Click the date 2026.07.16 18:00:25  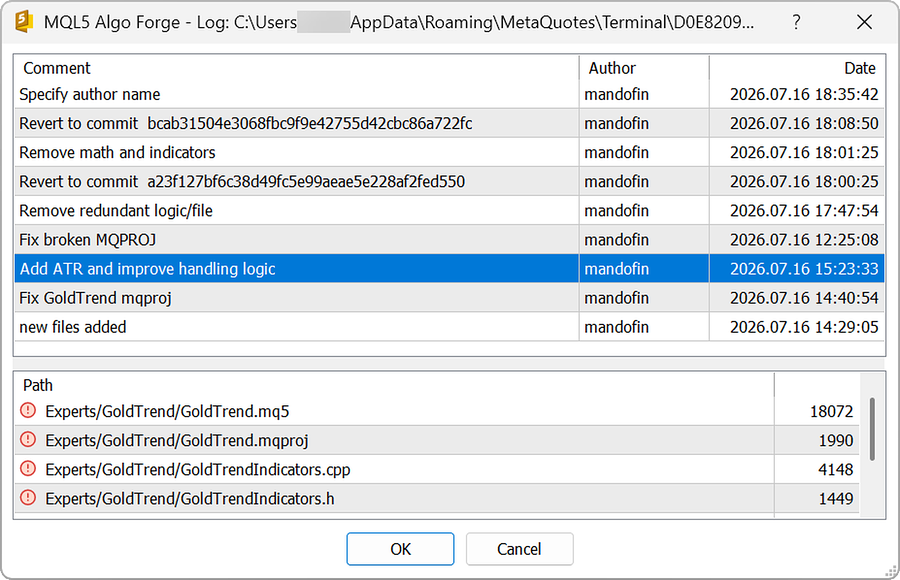tap(804, 181)
